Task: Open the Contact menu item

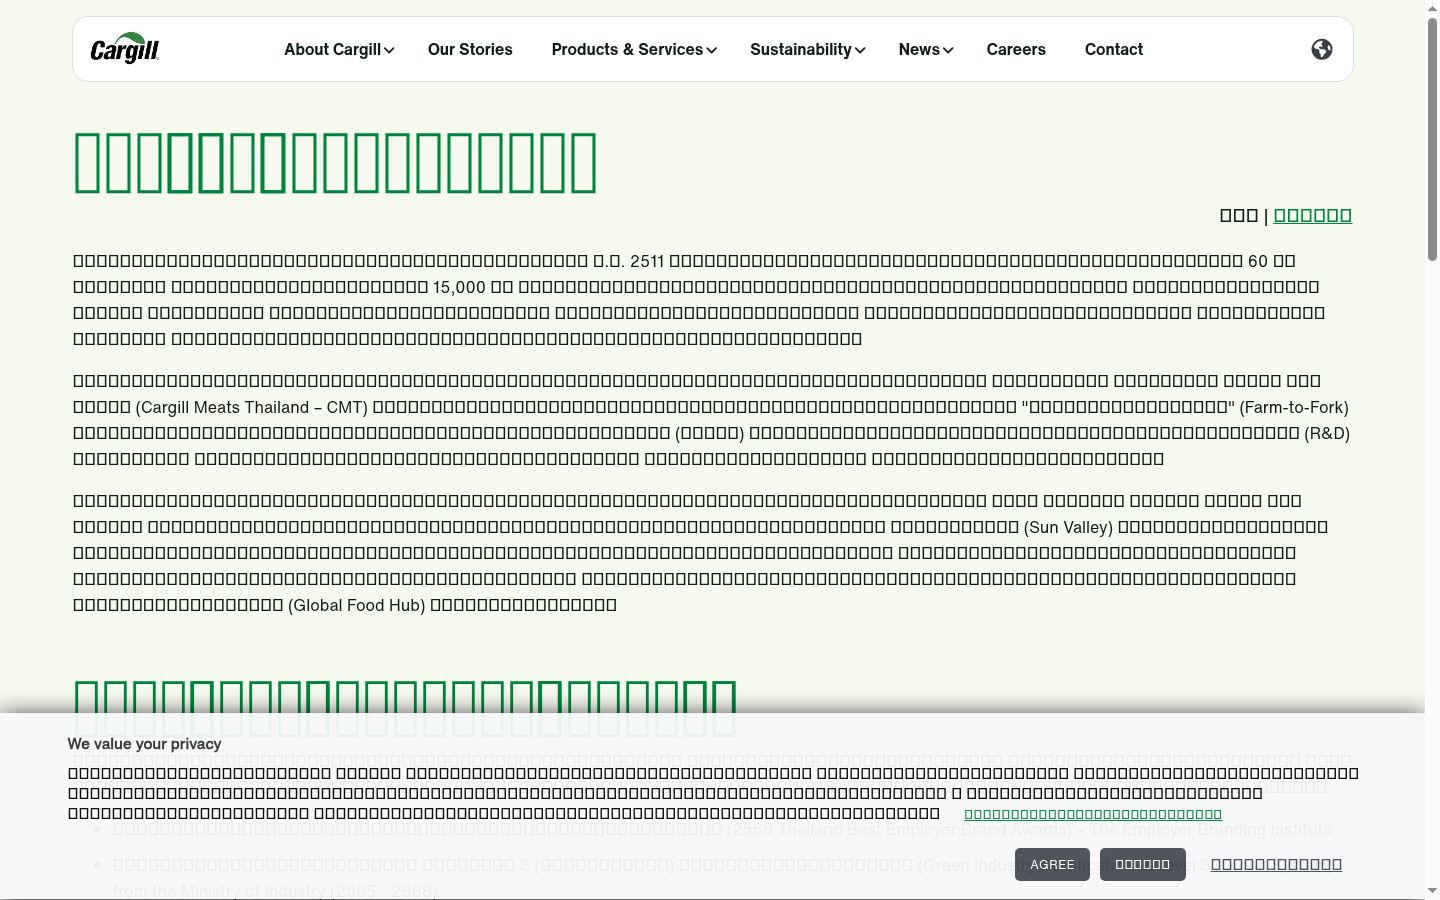Action: 1114,49
